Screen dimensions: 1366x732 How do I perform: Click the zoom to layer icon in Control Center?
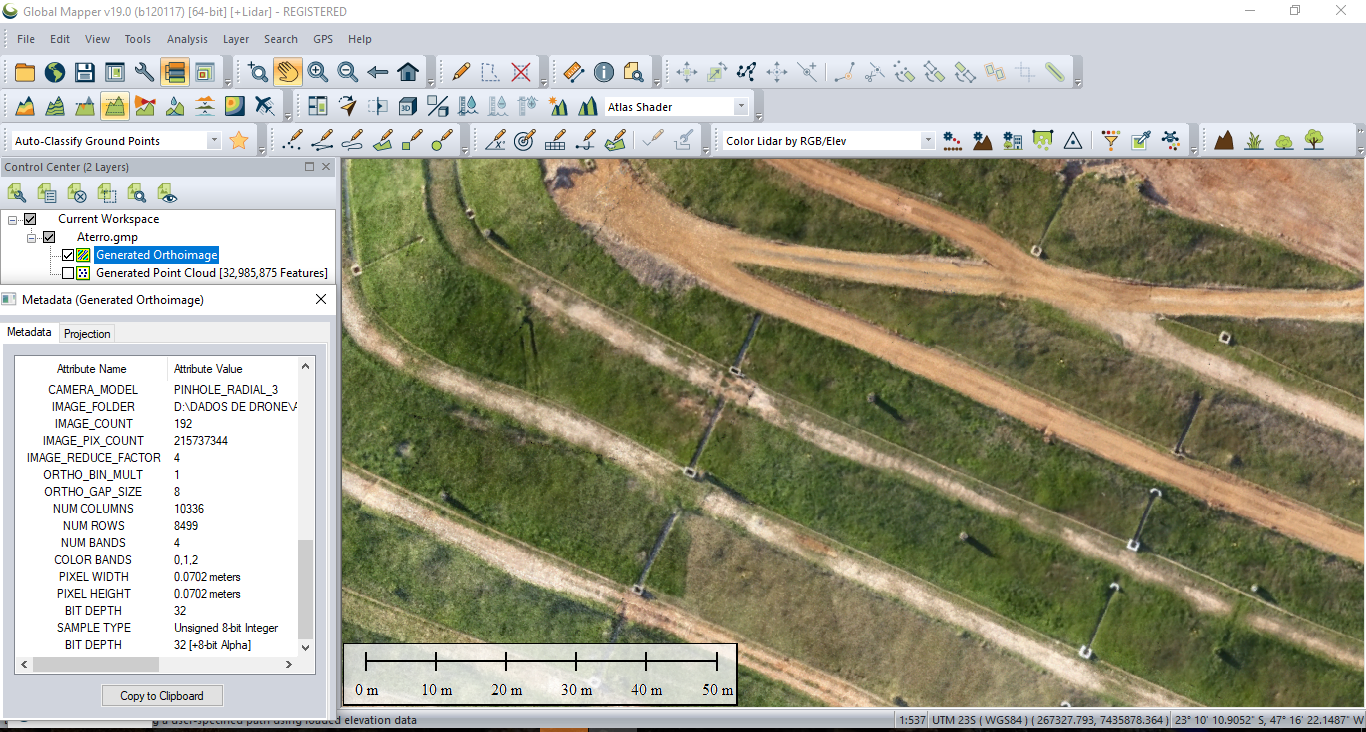coord(137,193)
